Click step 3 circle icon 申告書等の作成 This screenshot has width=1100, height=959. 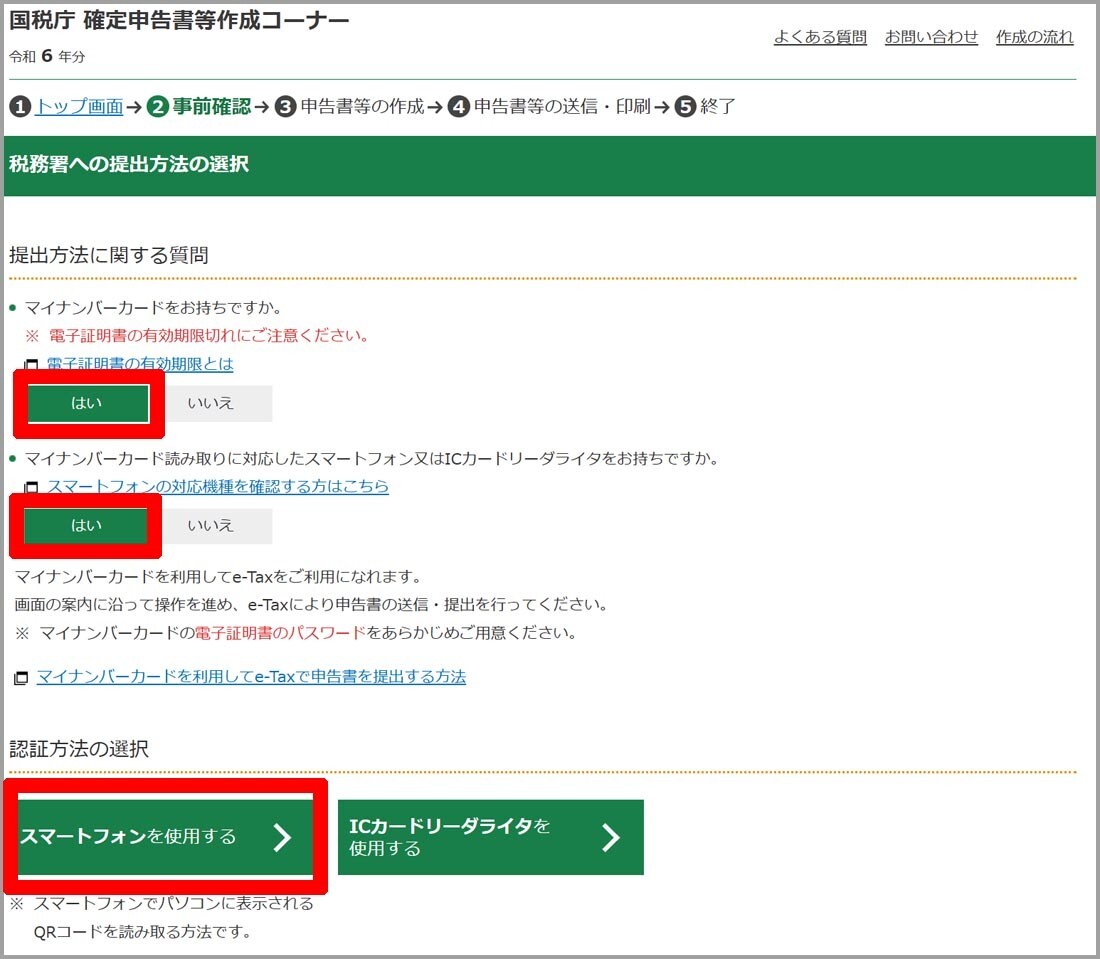(286, 107)
